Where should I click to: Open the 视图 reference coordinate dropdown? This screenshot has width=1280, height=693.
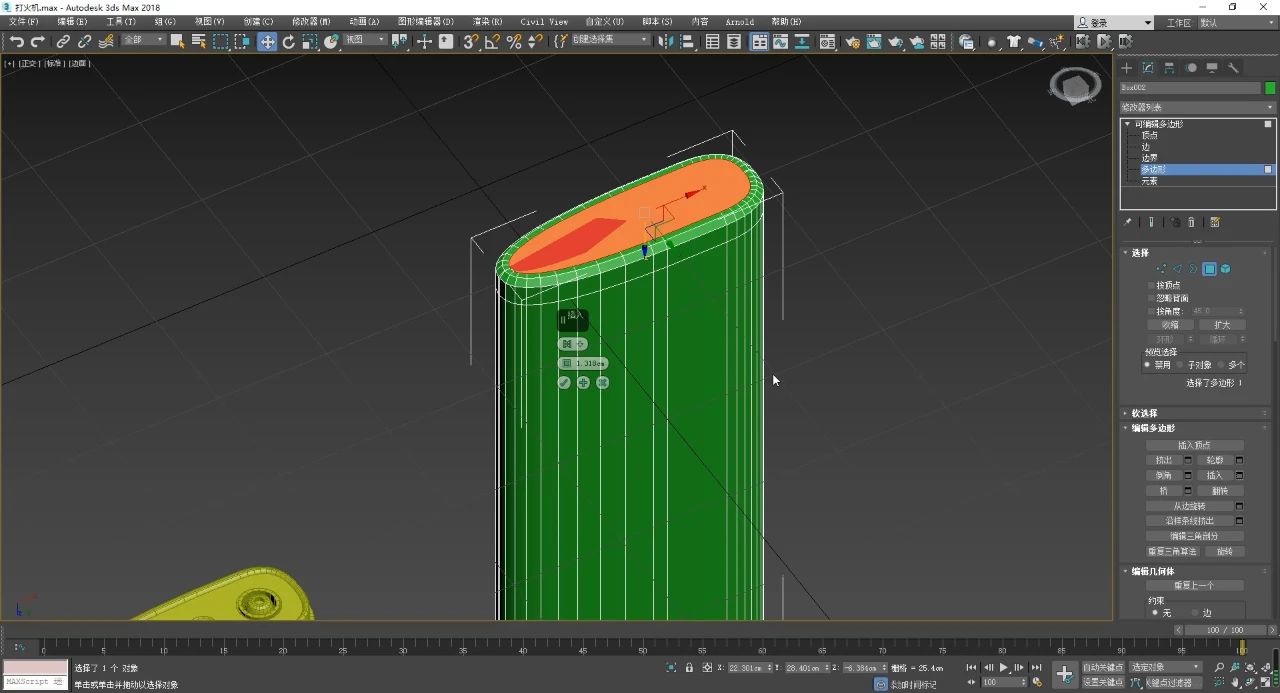tap(365, 41)
